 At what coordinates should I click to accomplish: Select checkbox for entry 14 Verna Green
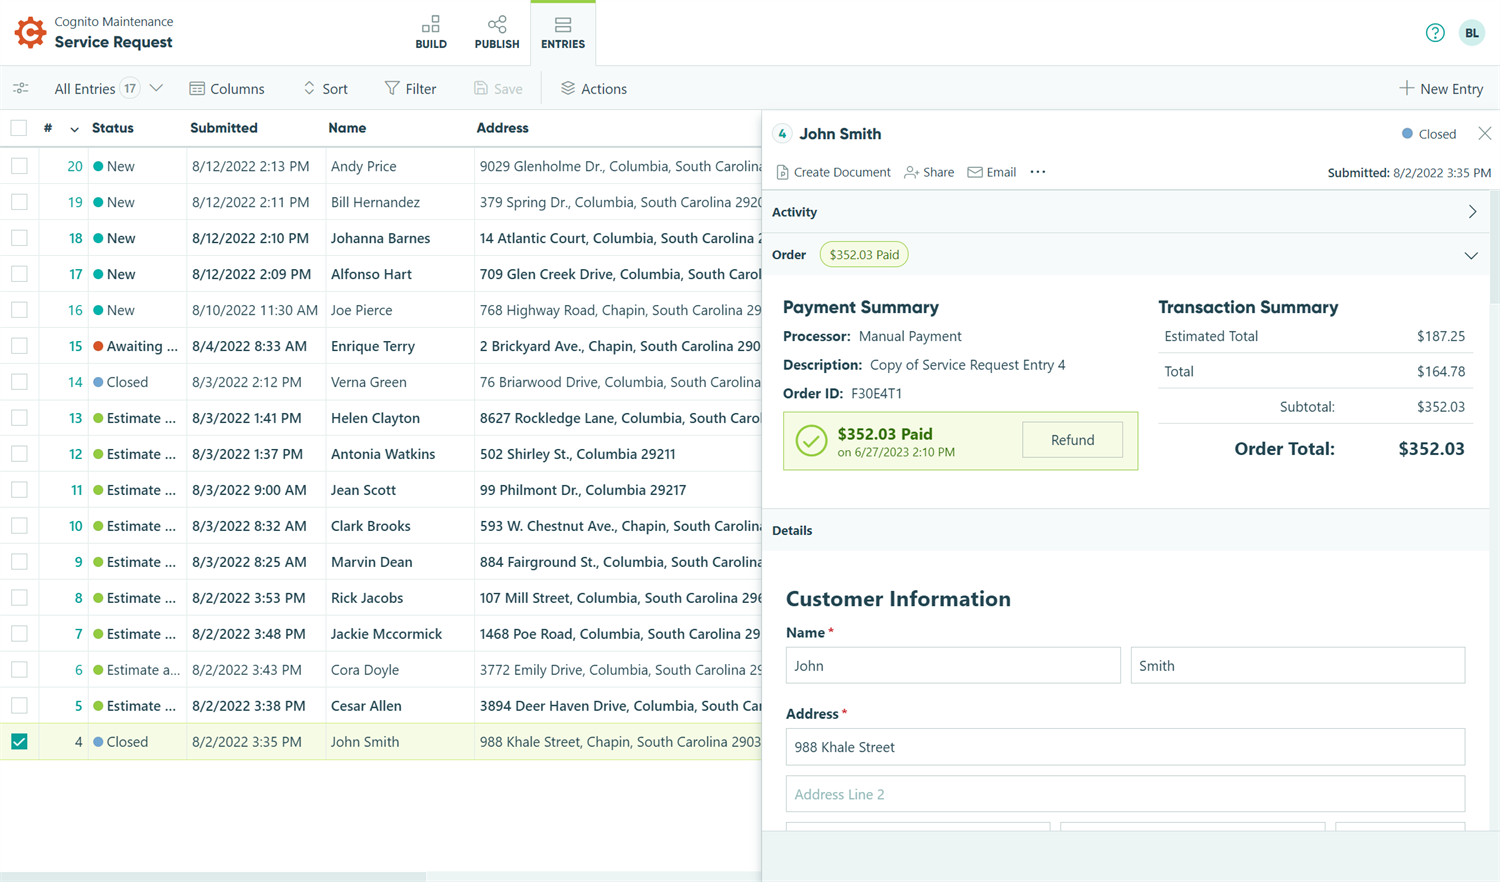pos(19,382)
